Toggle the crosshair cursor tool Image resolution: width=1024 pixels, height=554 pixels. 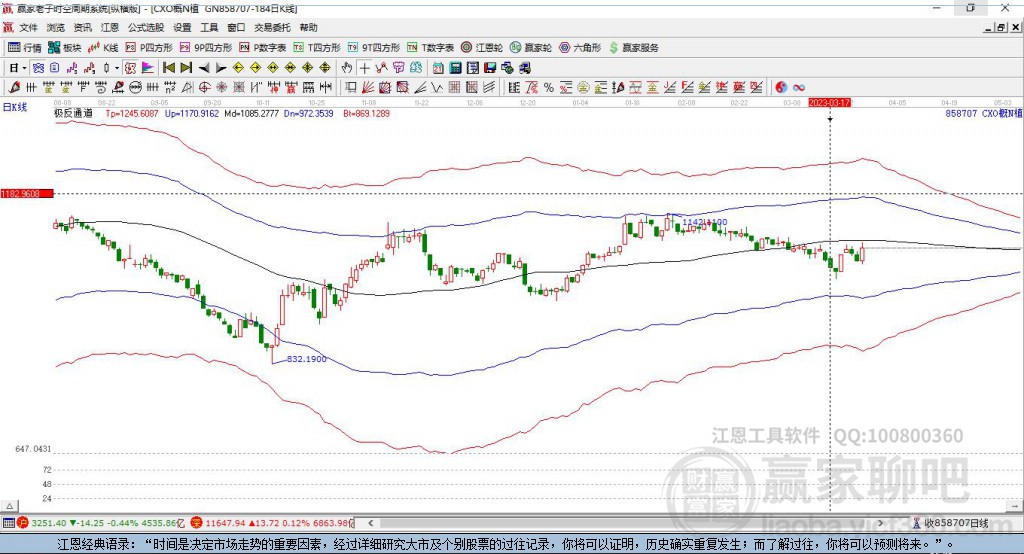(364, 68)
